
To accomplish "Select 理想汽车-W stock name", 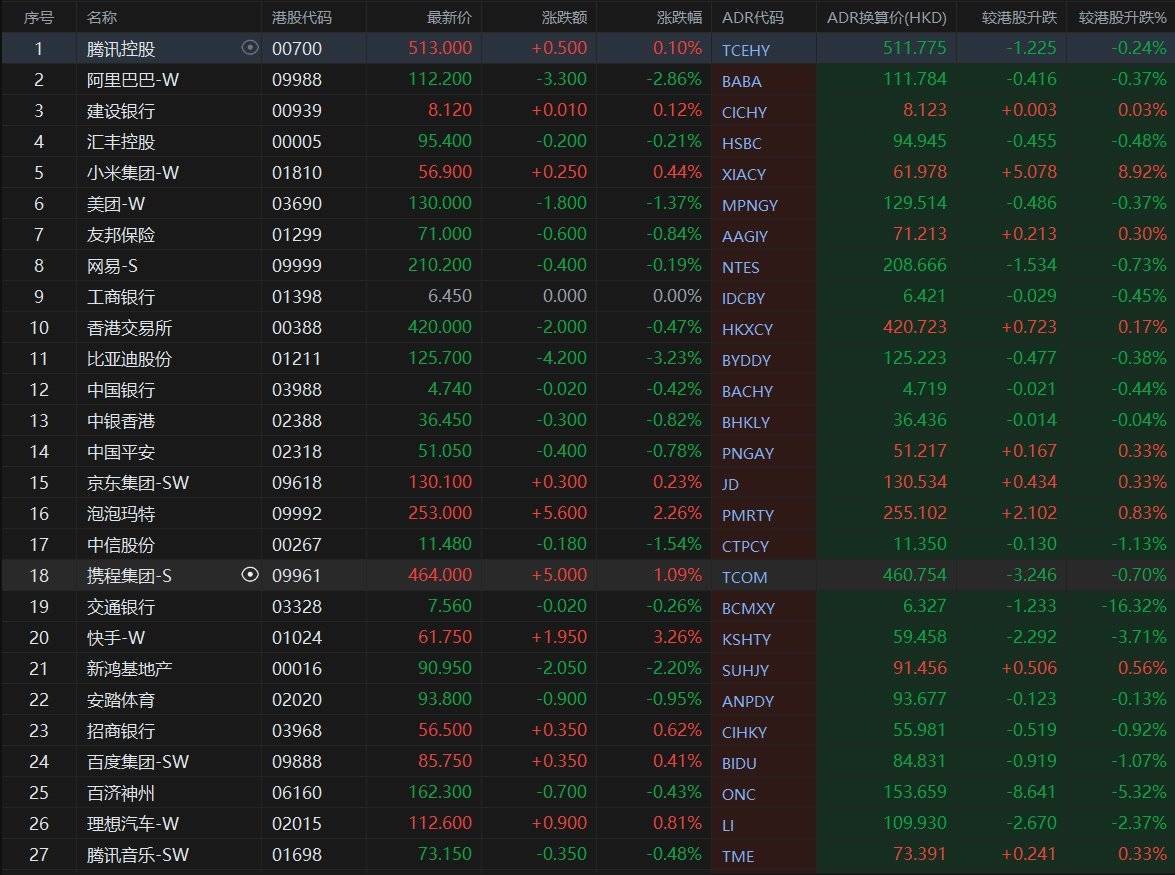I will click(133, 824).
